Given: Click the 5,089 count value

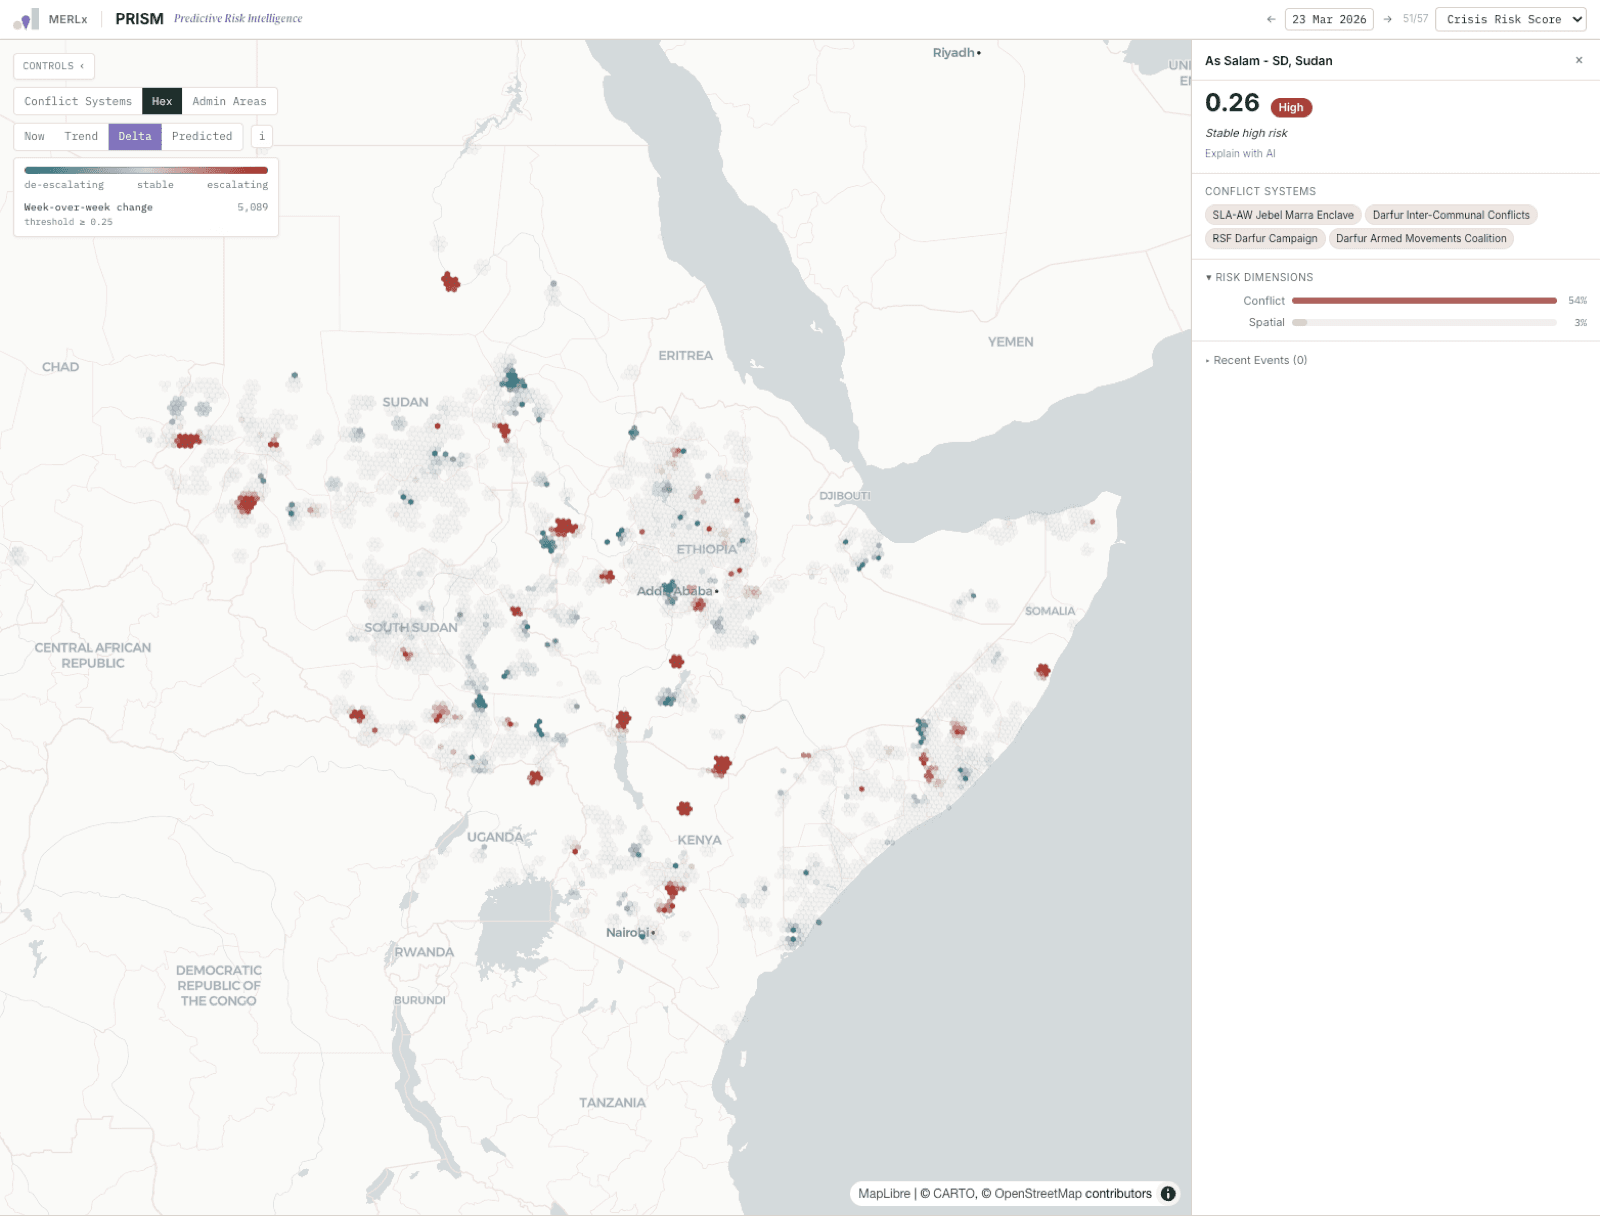Looking at the screenshot, I should [x=252, y=207].
